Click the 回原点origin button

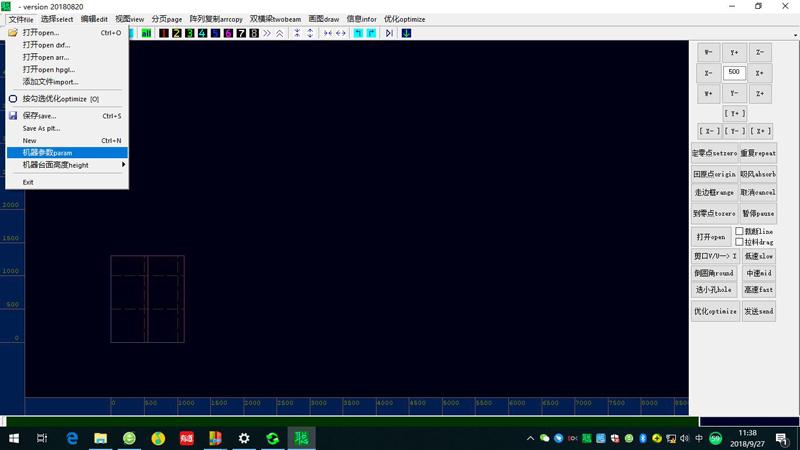tap(714, 174)
